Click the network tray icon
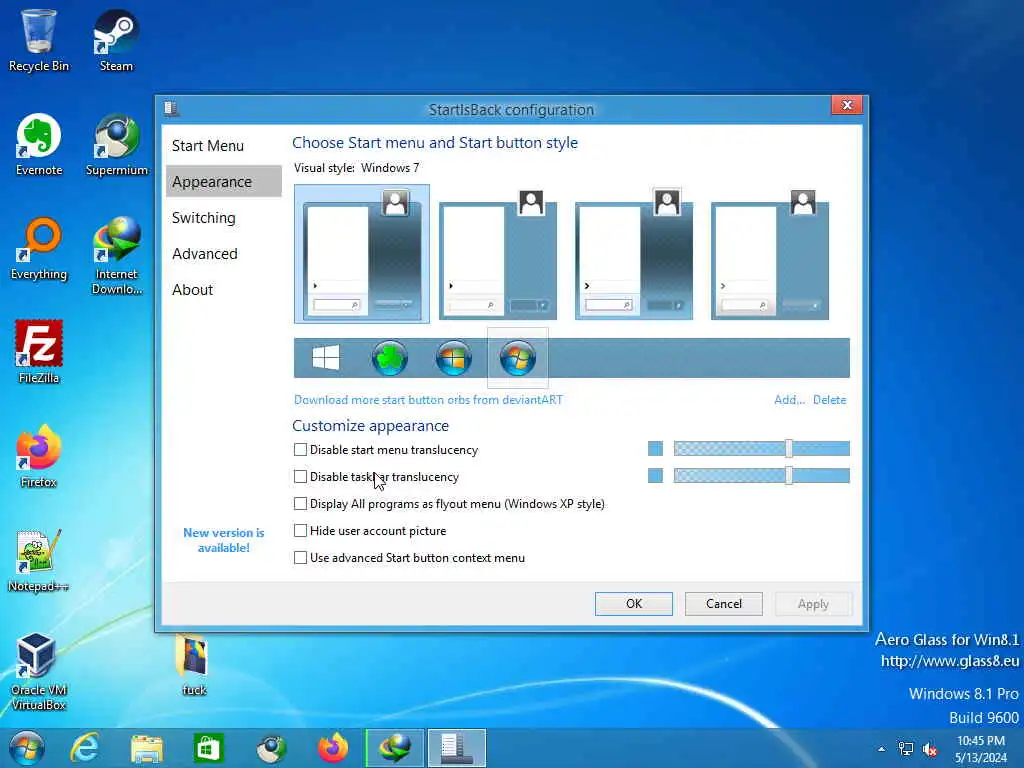This screenshot has height=768, width=1024. (x=906, y=749)
